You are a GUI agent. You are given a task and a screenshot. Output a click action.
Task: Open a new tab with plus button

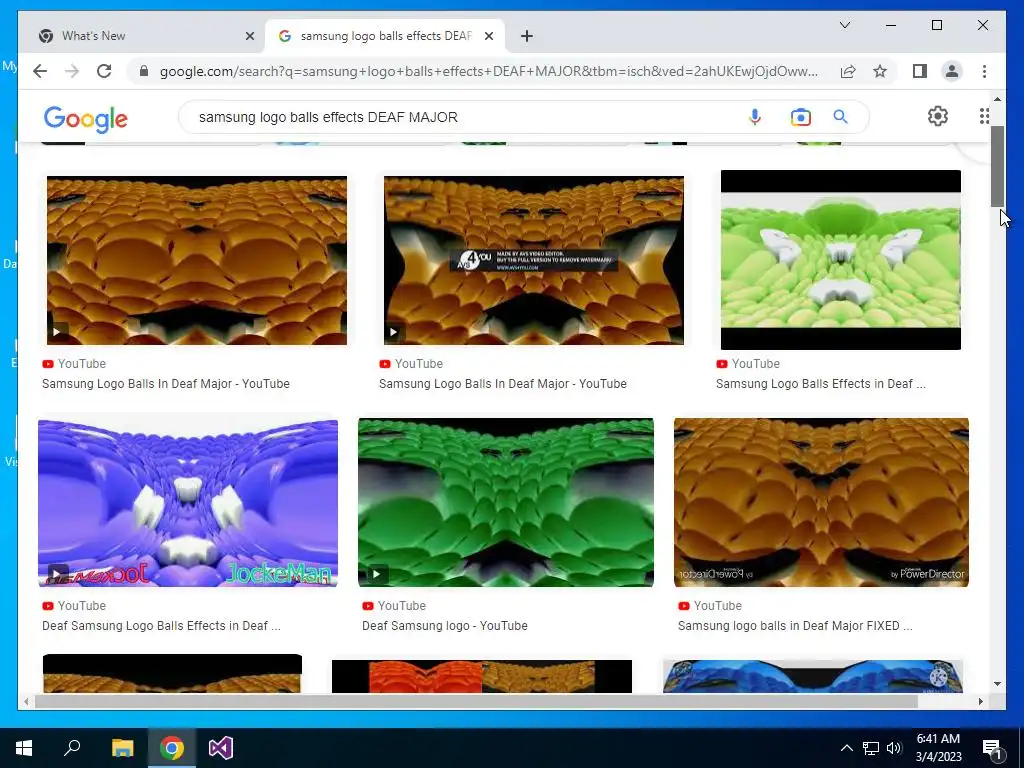(527, 36)
